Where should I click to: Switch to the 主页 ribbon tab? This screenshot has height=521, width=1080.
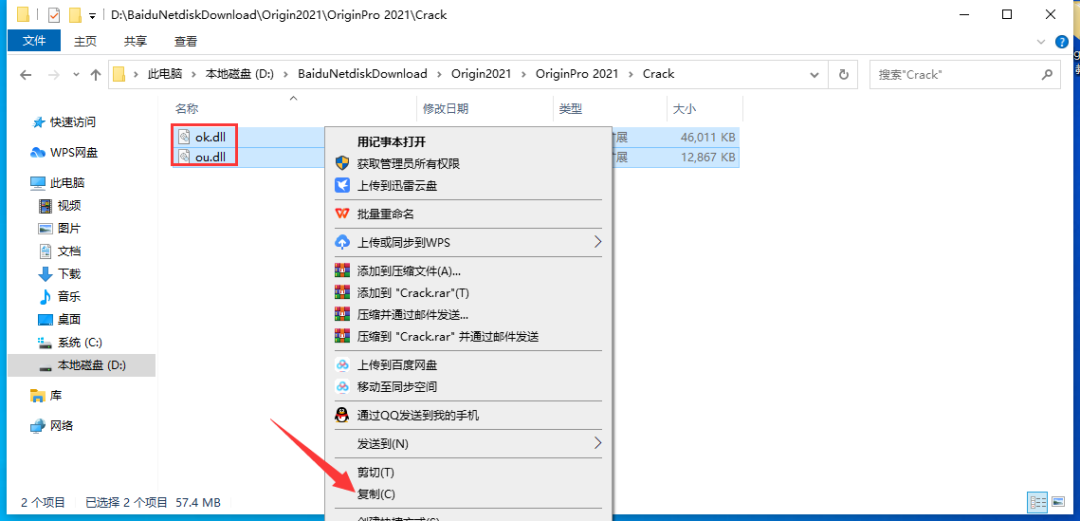85,41
